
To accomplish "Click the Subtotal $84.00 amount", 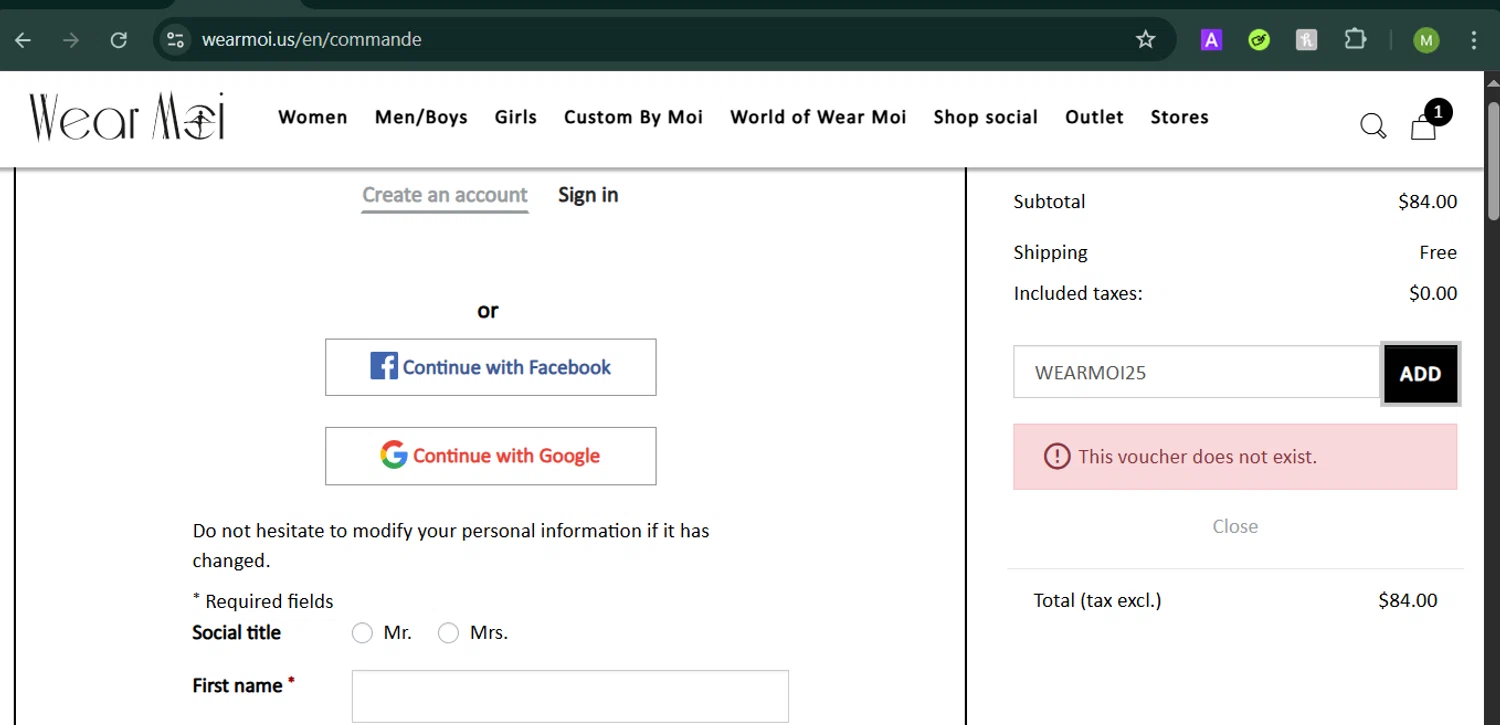I will [1427, 201].
